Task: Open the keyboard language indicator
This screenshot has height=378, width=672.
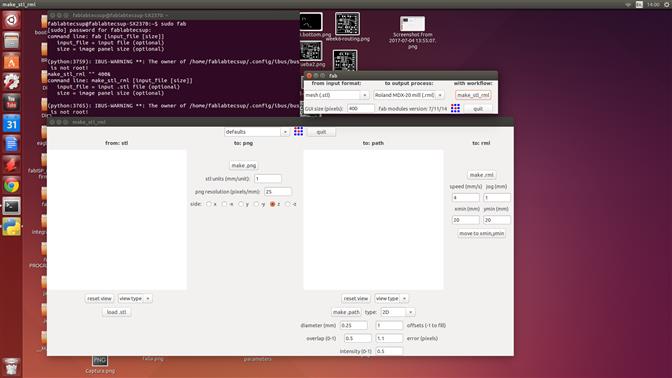Action: (x=639, y=4)
